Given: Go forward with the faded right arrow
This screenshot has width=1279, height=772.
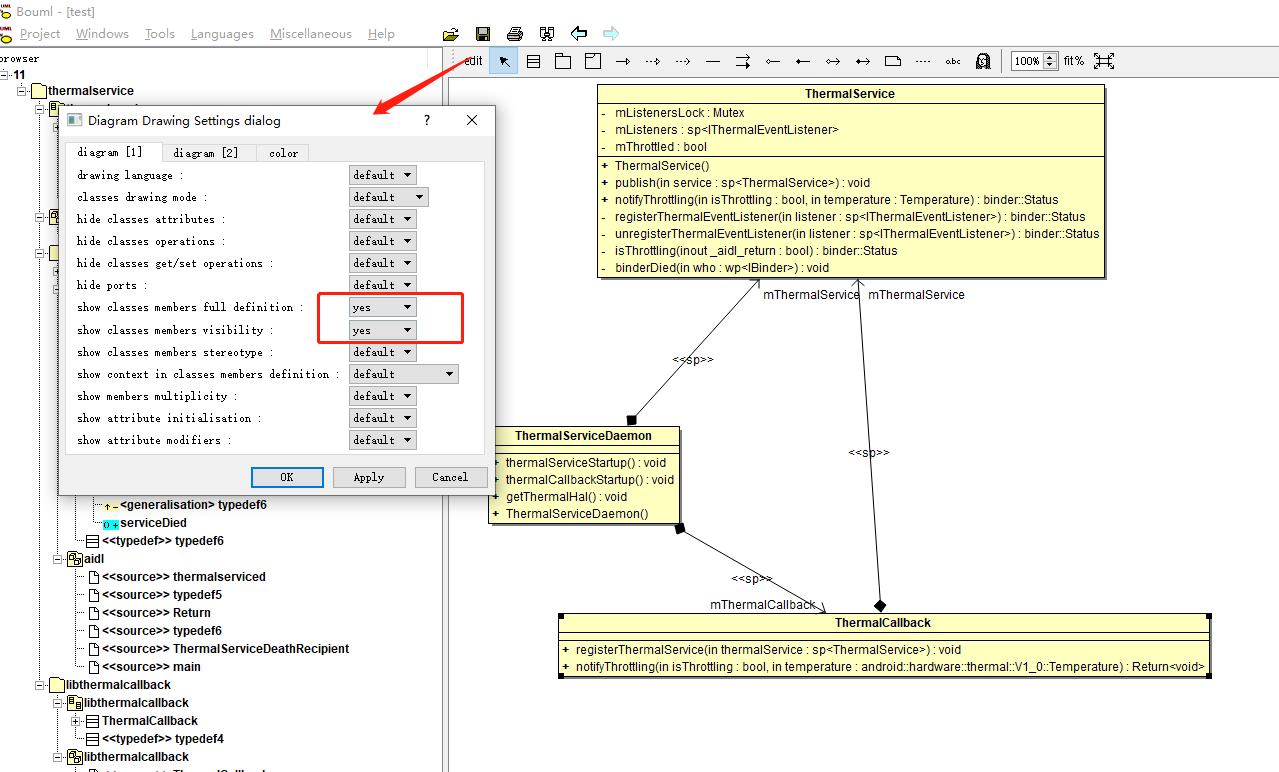Looking at the screenshot, I should click(611, 34).
